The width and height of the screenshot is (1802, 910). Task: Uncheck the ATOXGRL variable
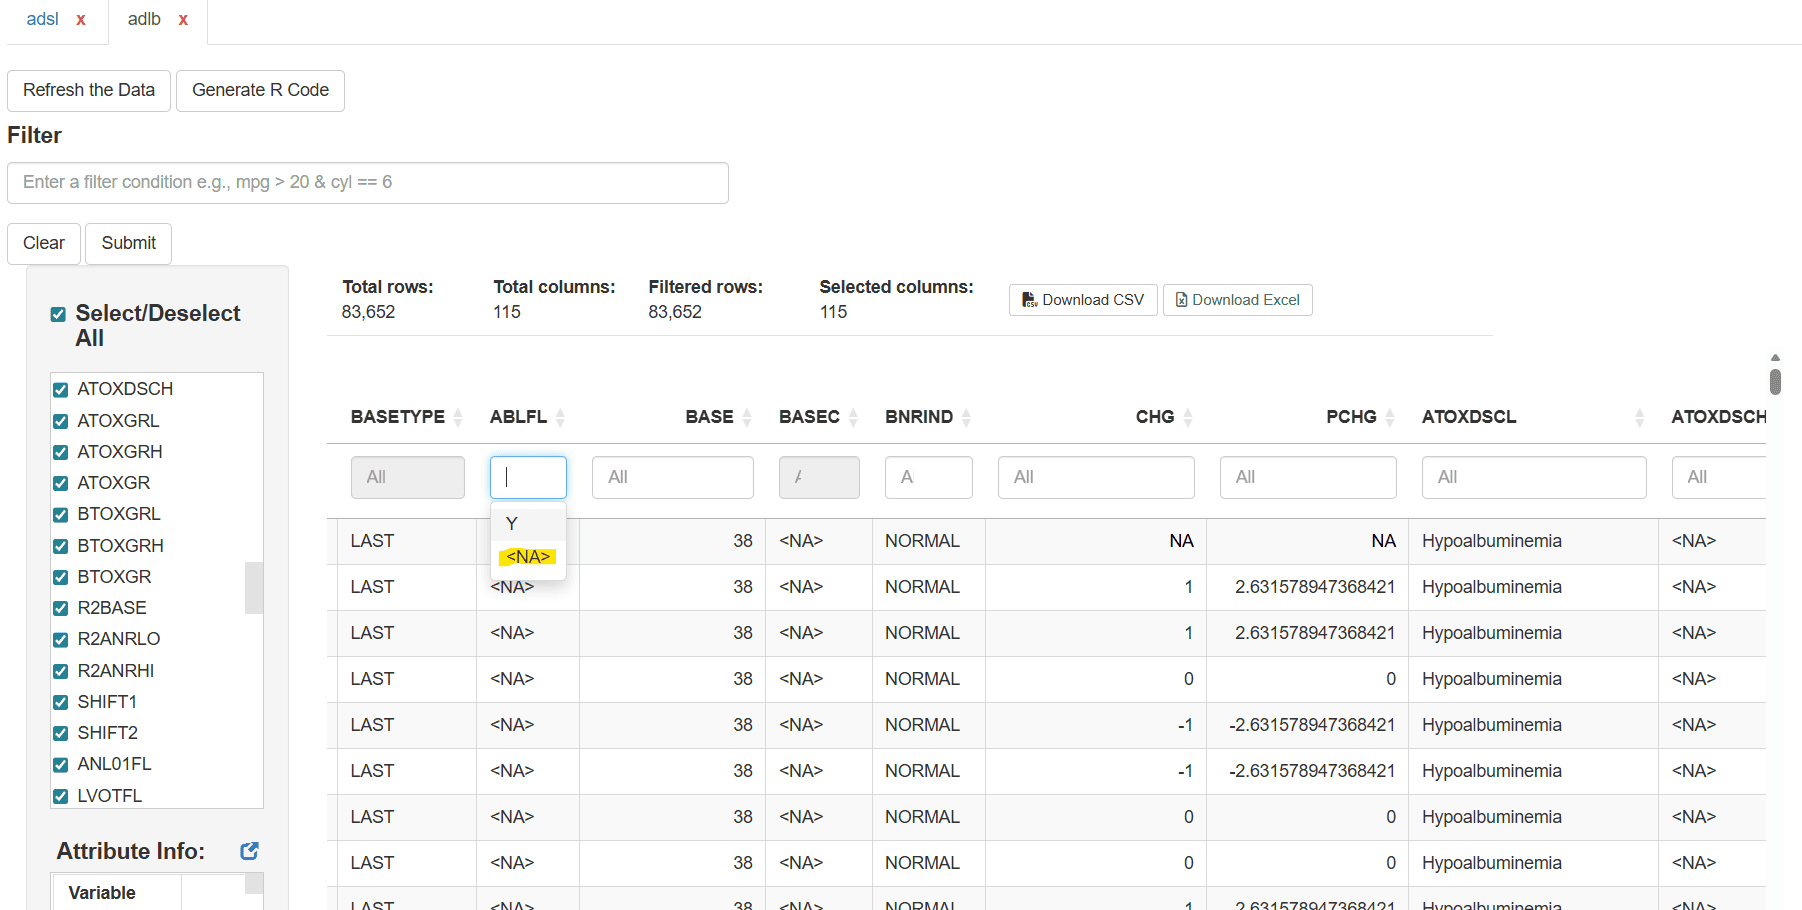coord(60,421)
